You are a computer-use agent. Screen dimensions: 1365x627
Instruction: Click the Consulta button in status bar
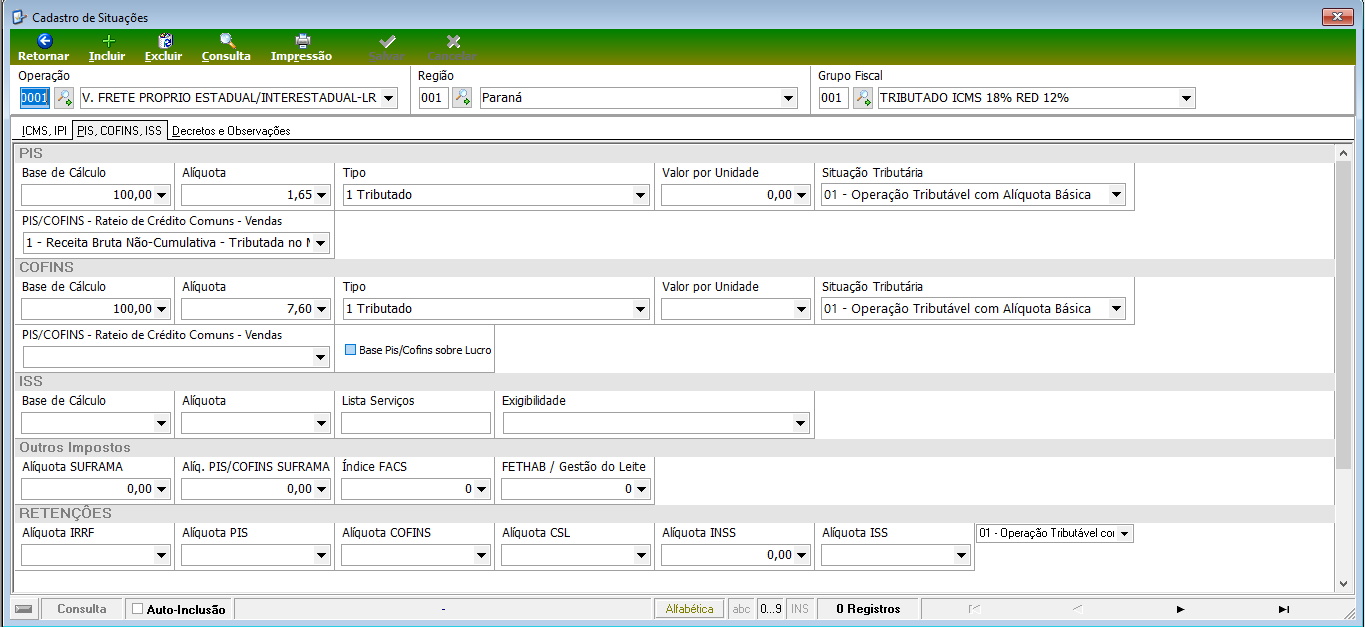tap(82, 609)
